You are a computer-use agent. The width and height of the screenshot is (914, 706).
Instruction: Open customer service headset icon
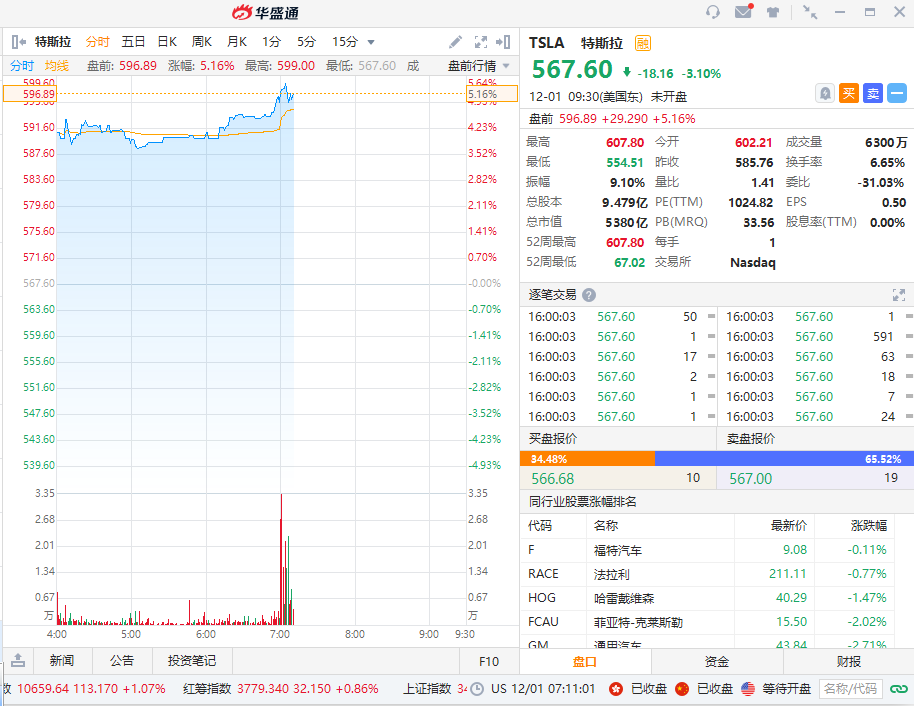click(x=712, y=12)
